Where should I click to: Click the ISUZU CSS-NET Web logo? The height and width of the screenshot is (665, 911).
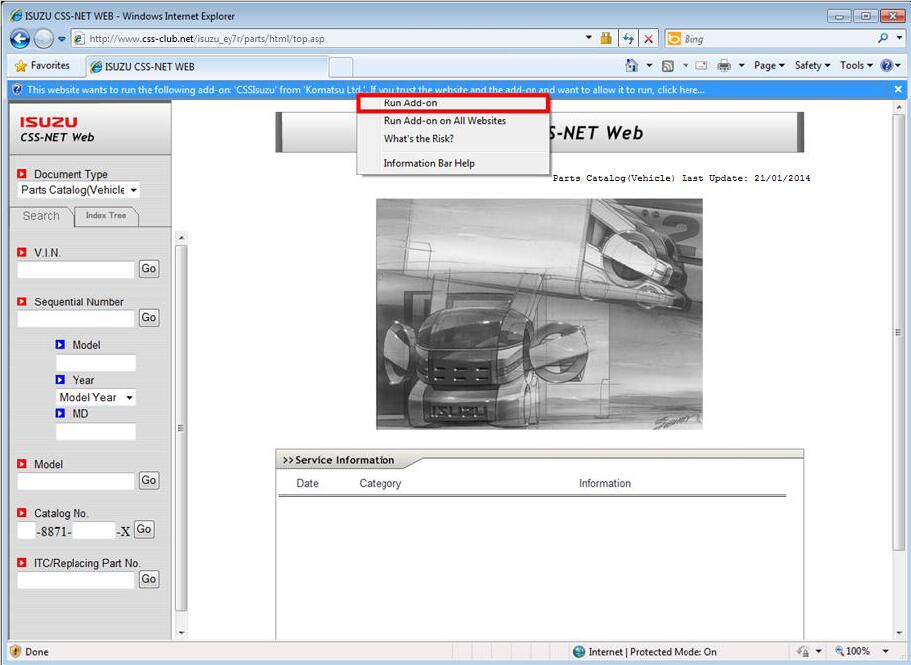click(57, 129)
